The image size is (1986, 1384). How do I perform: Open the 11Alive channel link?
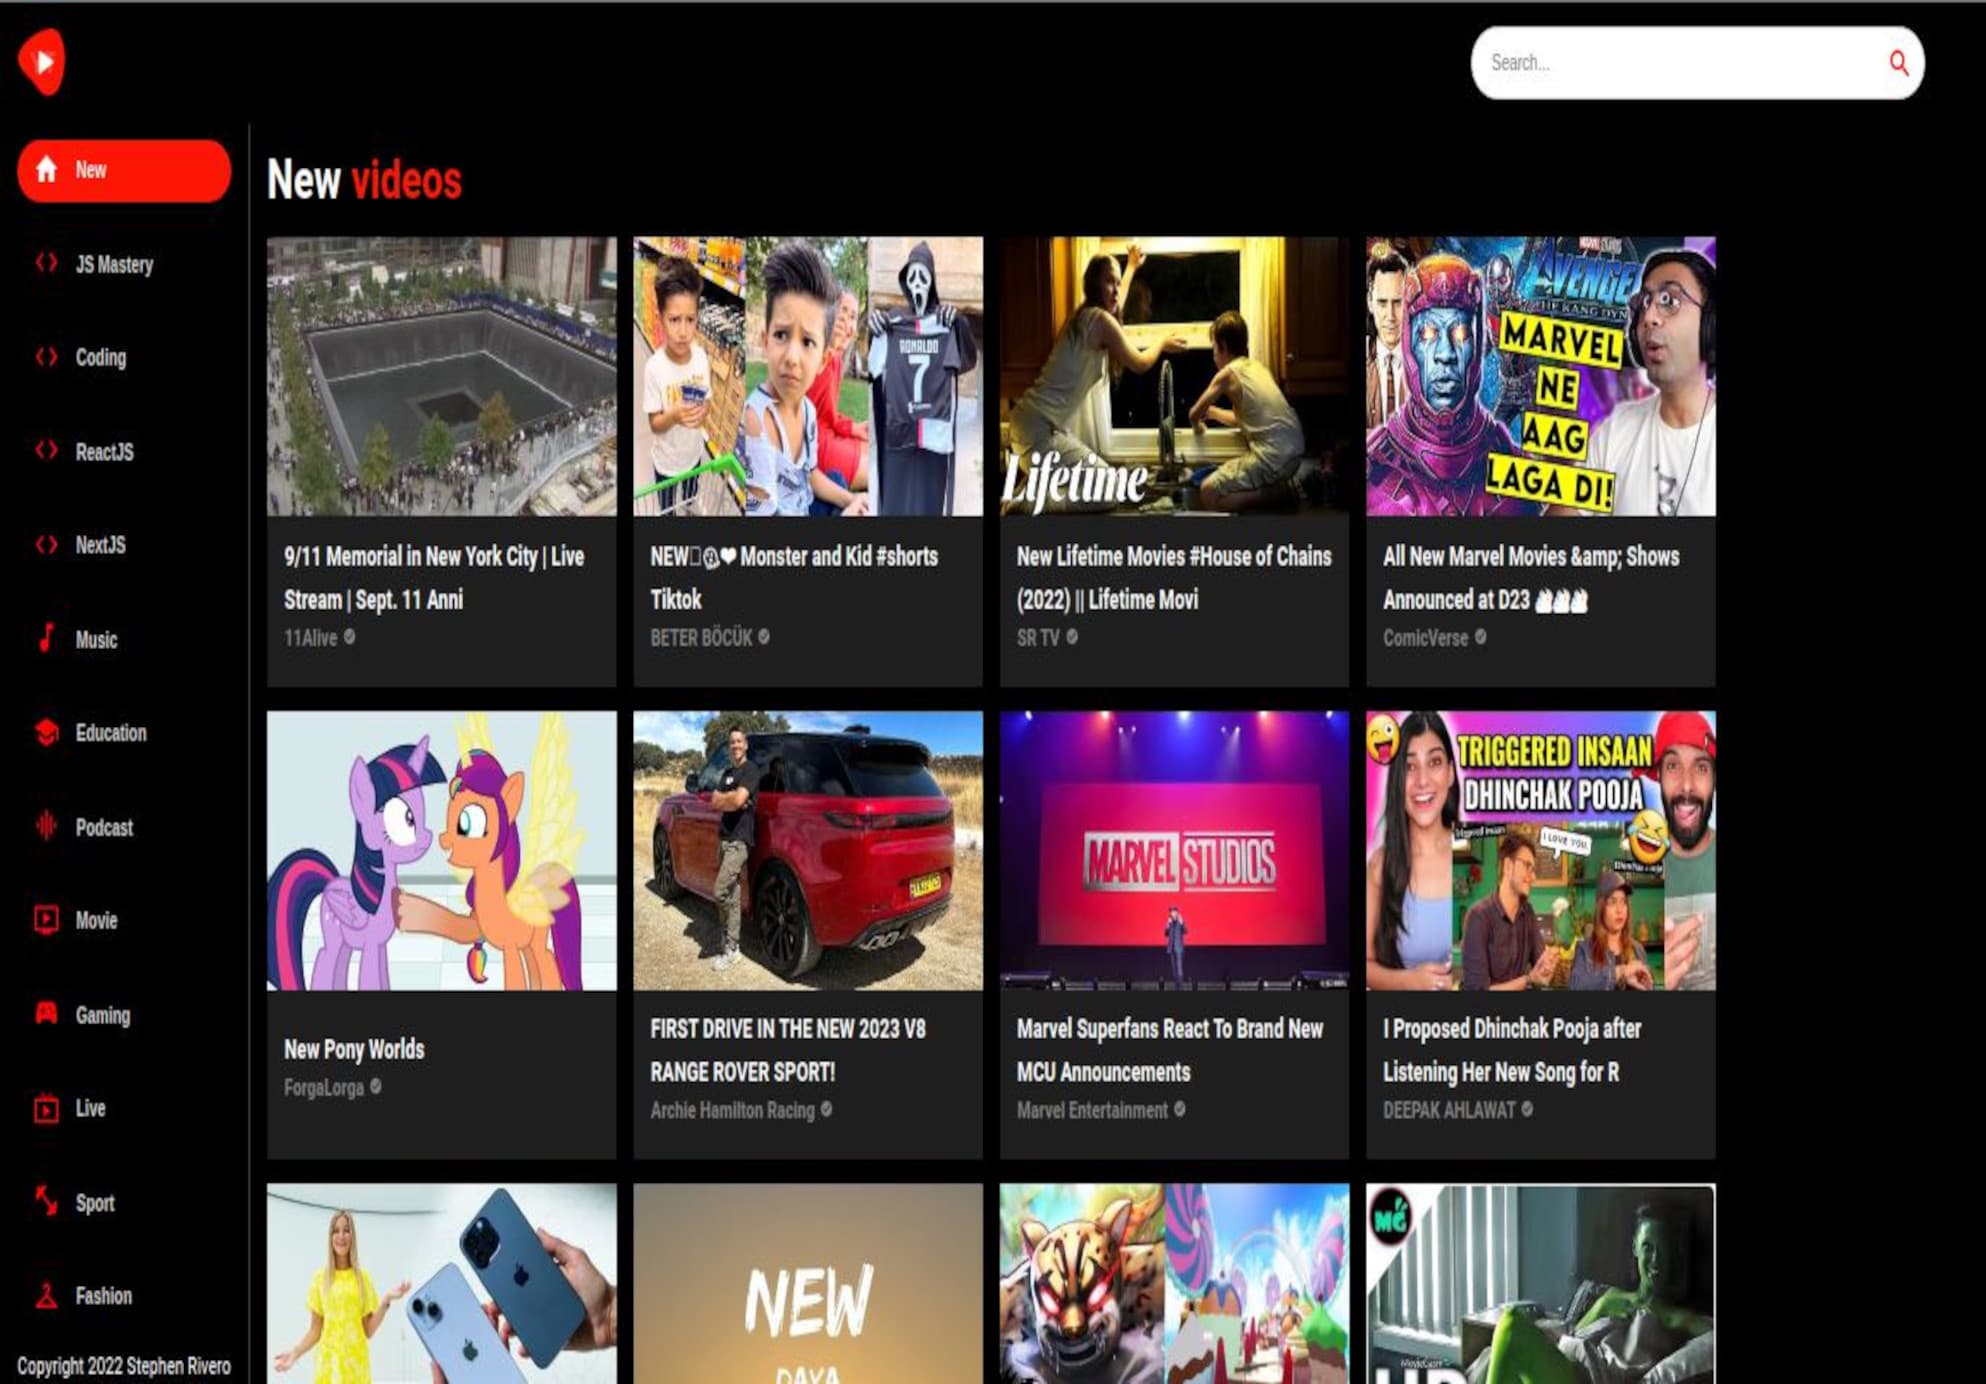tap(310, 637)
